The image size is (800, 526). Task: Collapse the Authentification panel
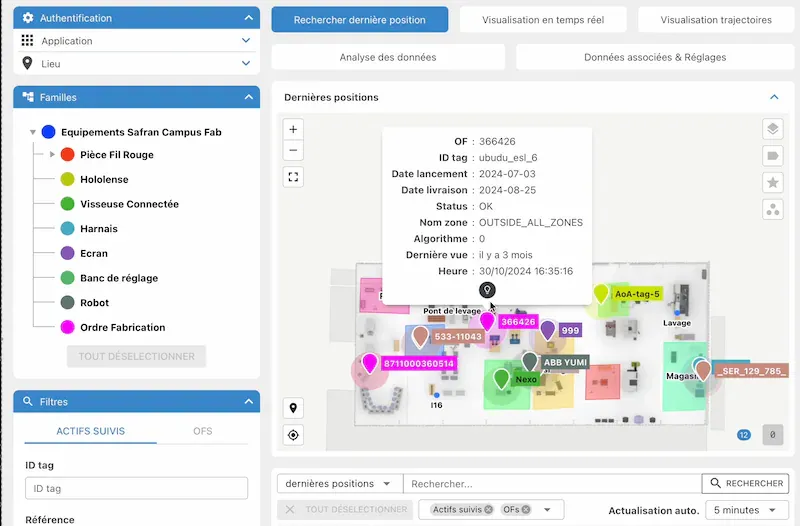click(248, 18)
